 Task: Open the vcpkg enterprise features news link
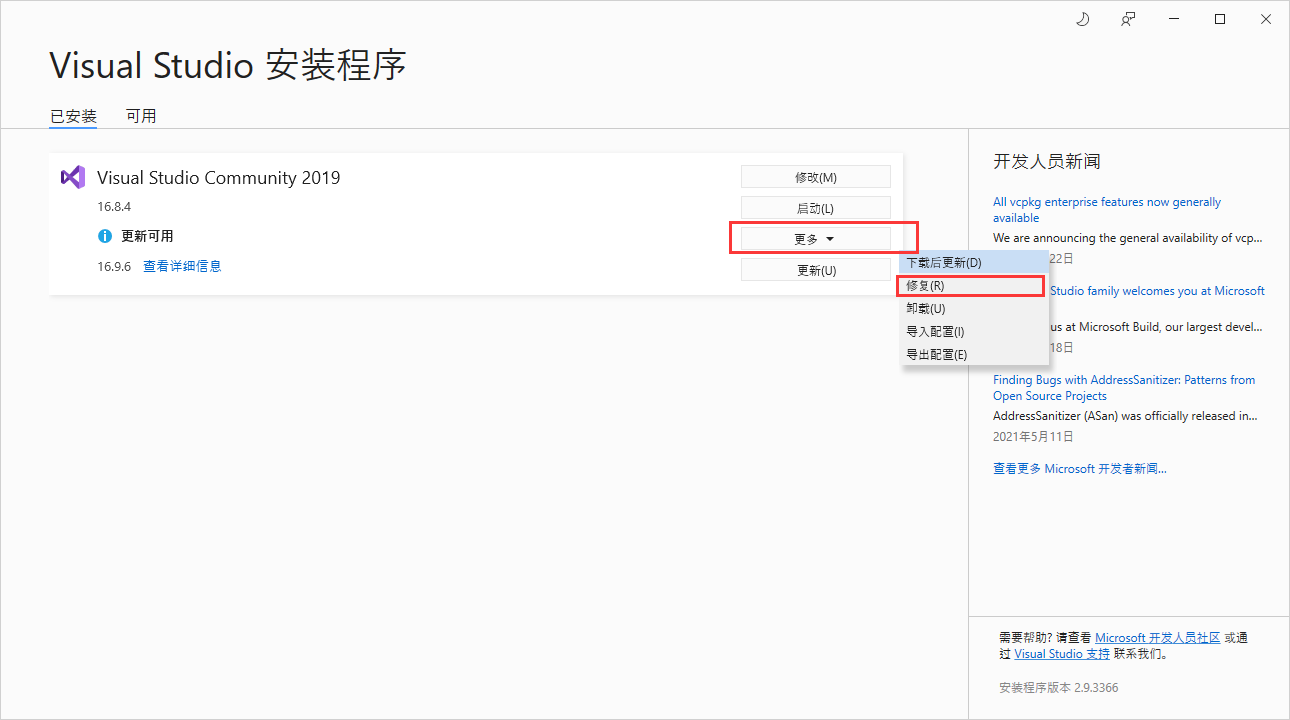1107,210
